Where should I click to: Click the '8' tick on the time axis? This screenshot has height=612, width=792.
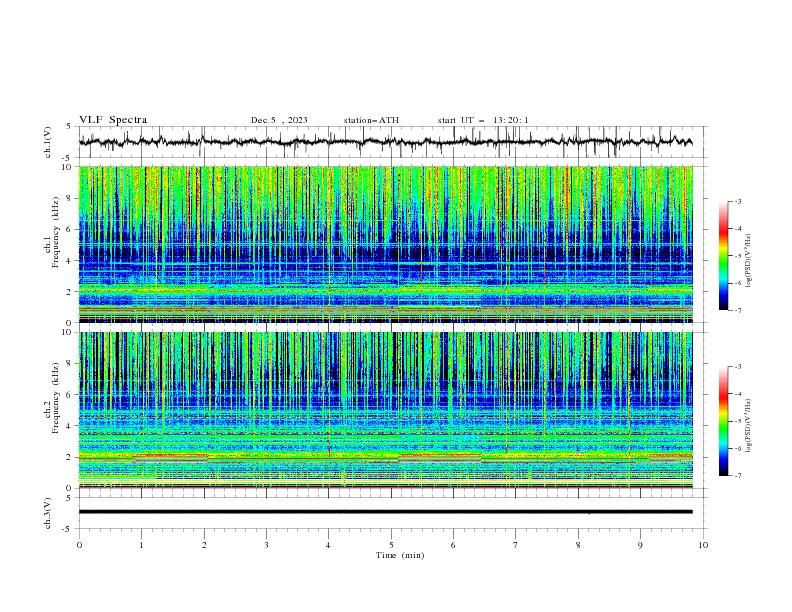click(578, 545)
